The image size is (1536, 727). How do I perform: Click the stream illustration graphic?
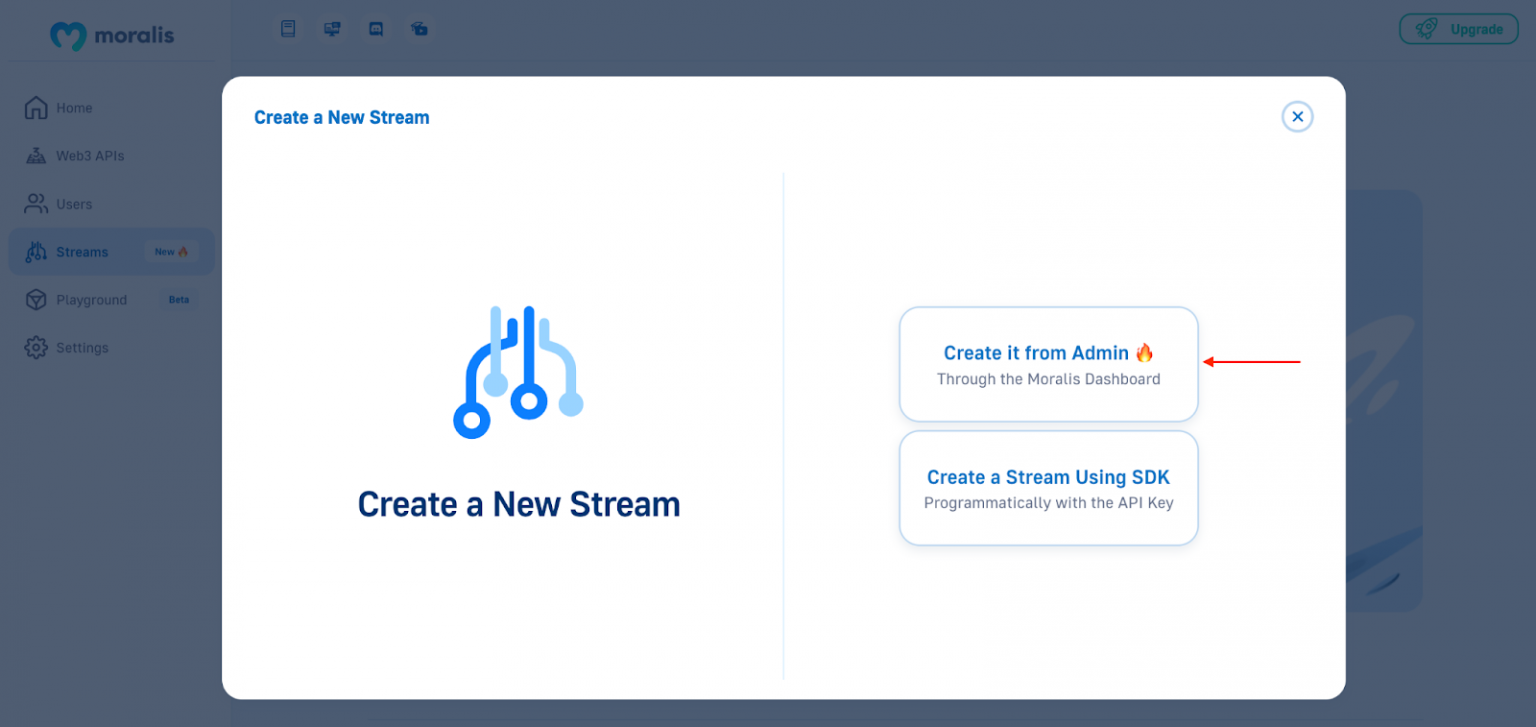(x=518, y=372)
